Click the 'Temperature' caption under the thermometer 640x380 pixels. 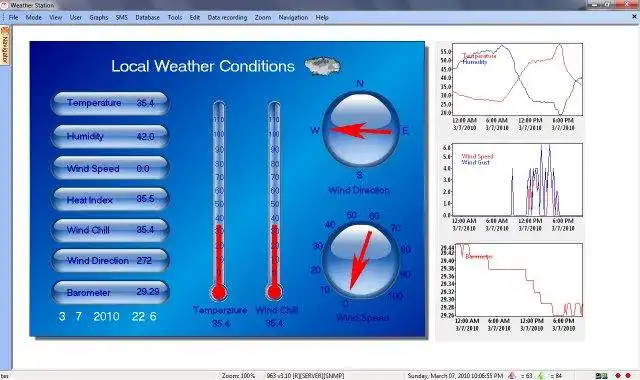coord(220,310)
